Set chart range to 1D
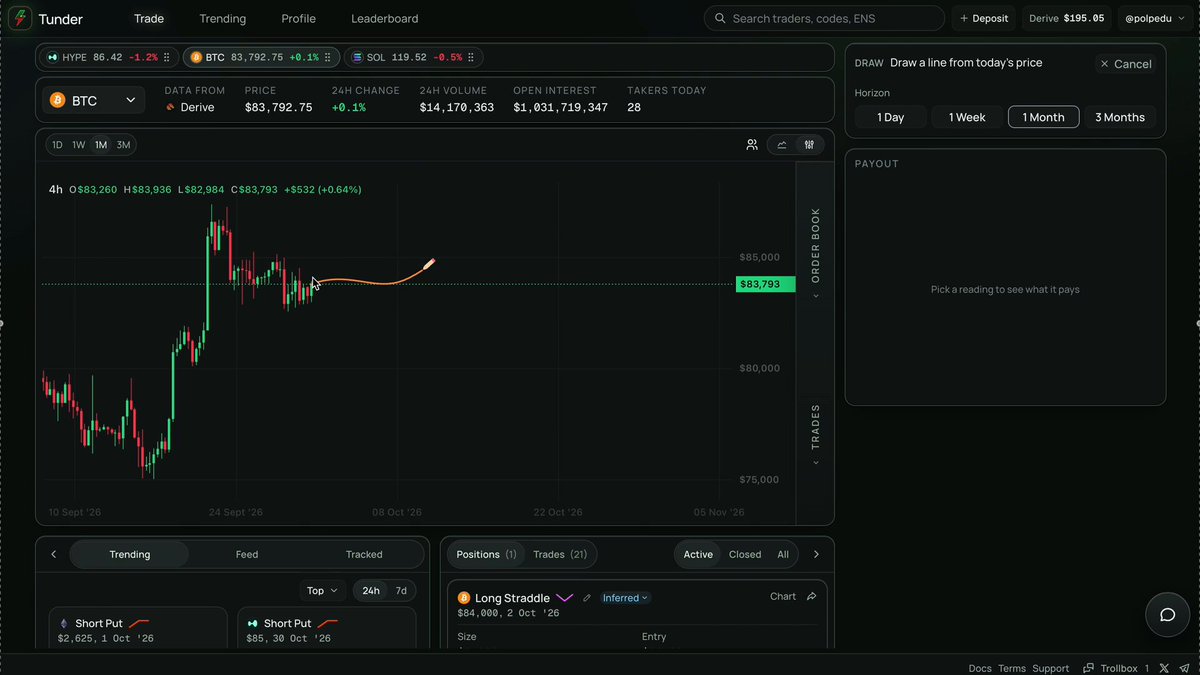The height and width of the screenshot is (675, 1200). pyautogui.click(x=57, y=145)
